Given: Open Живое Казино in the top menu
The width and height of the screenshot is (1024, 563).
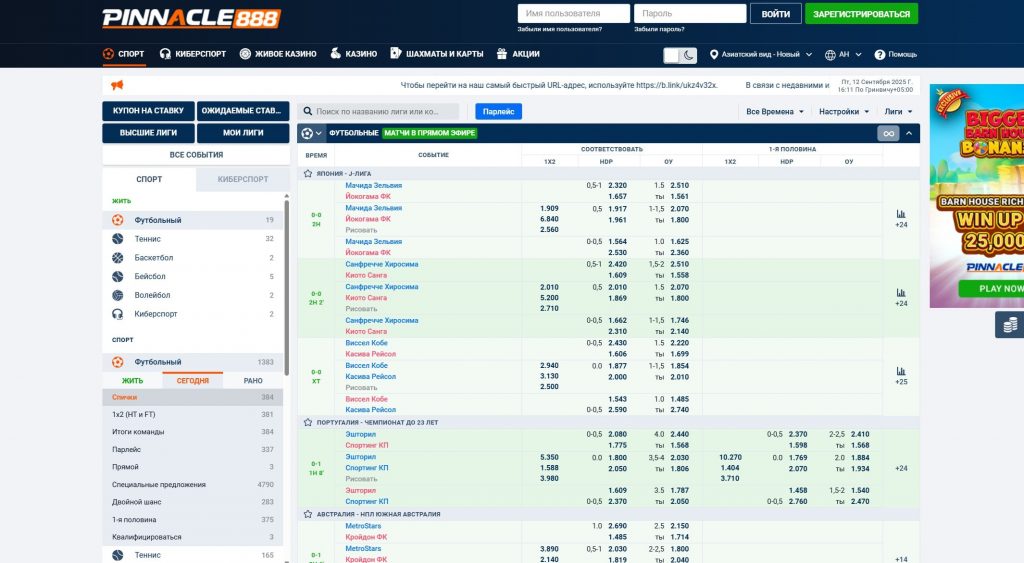Looking at the screenshot, I should coord(278,54).
